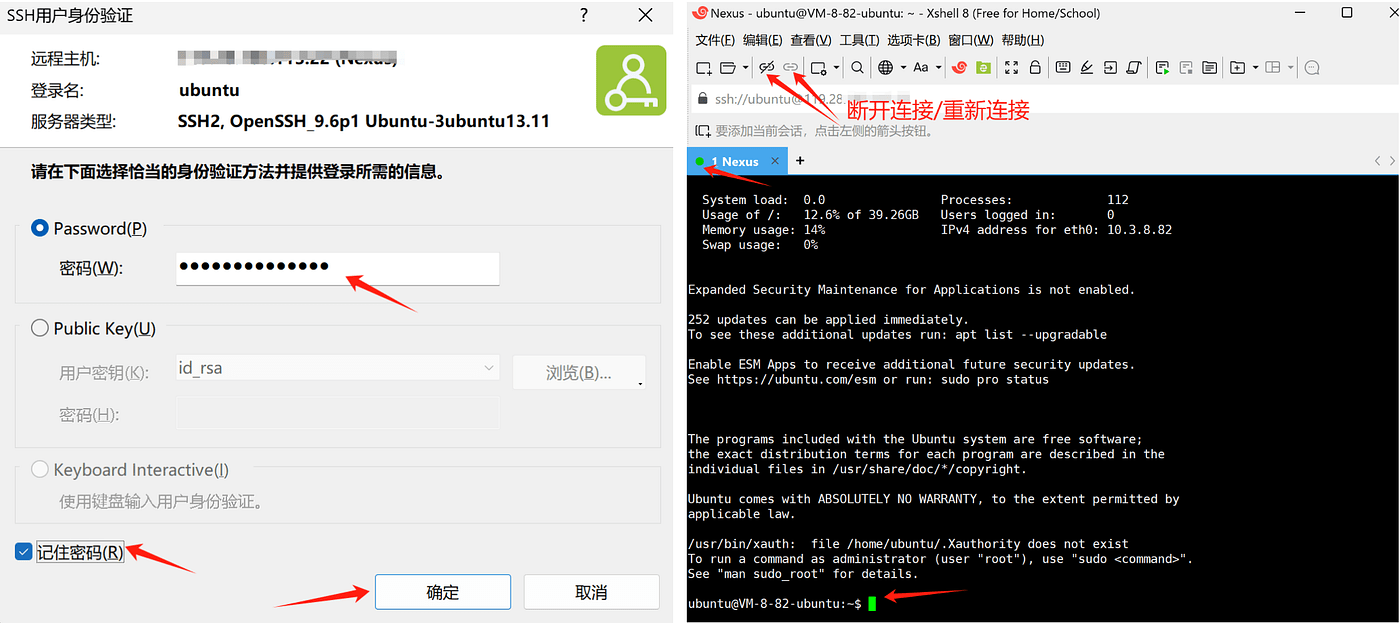Click the add current session icon
Viewport: 1400px width, 623px height.
pyautogui.click(x=703, y=130)
